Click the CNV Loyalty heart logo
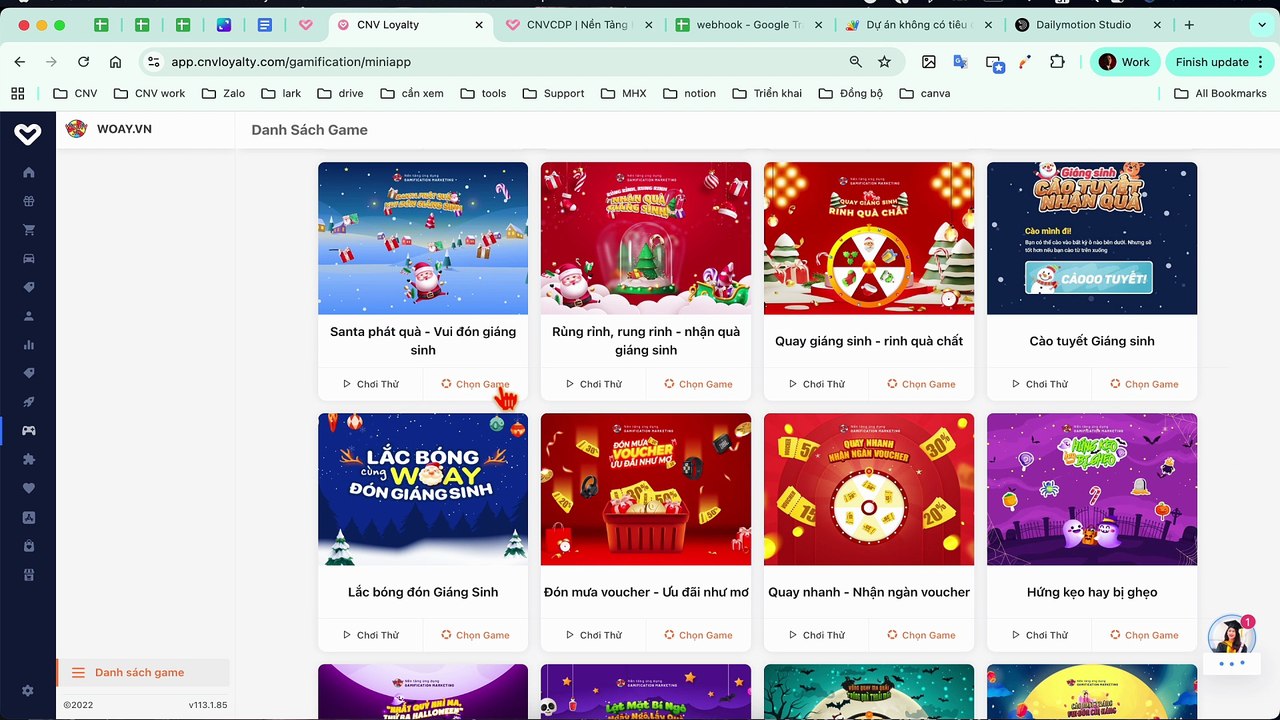Viewport: 1280px width, 720px height. 28,133
